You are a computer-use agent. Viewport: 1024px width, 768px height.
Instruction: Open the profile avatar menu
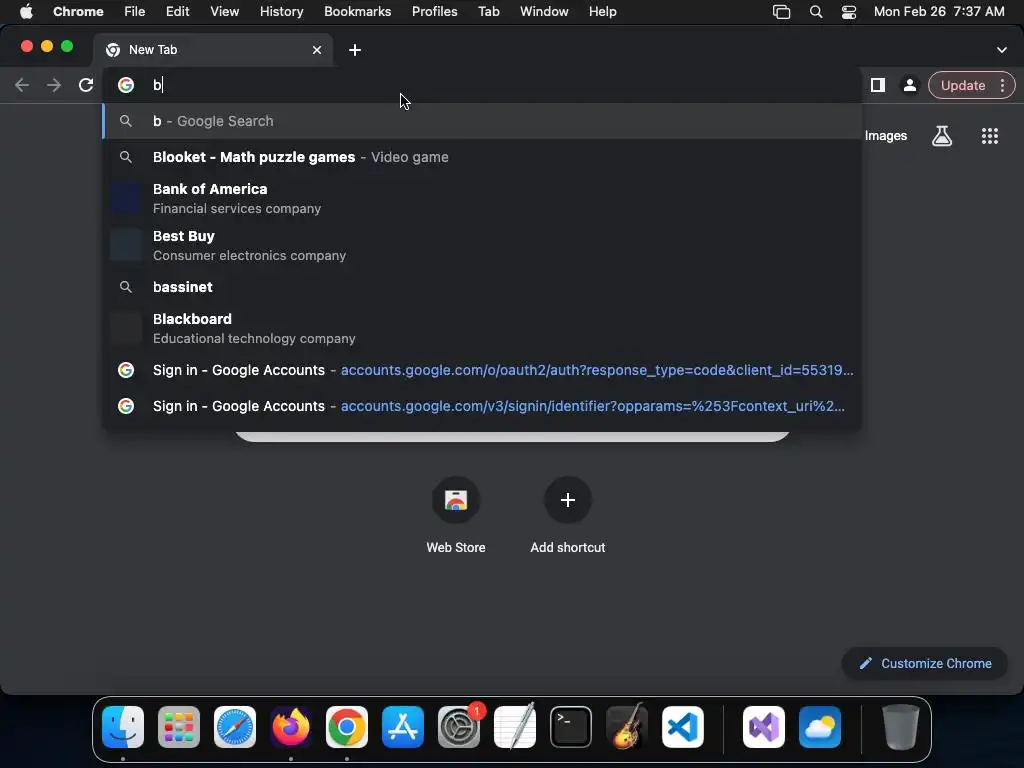pos(909,85)
